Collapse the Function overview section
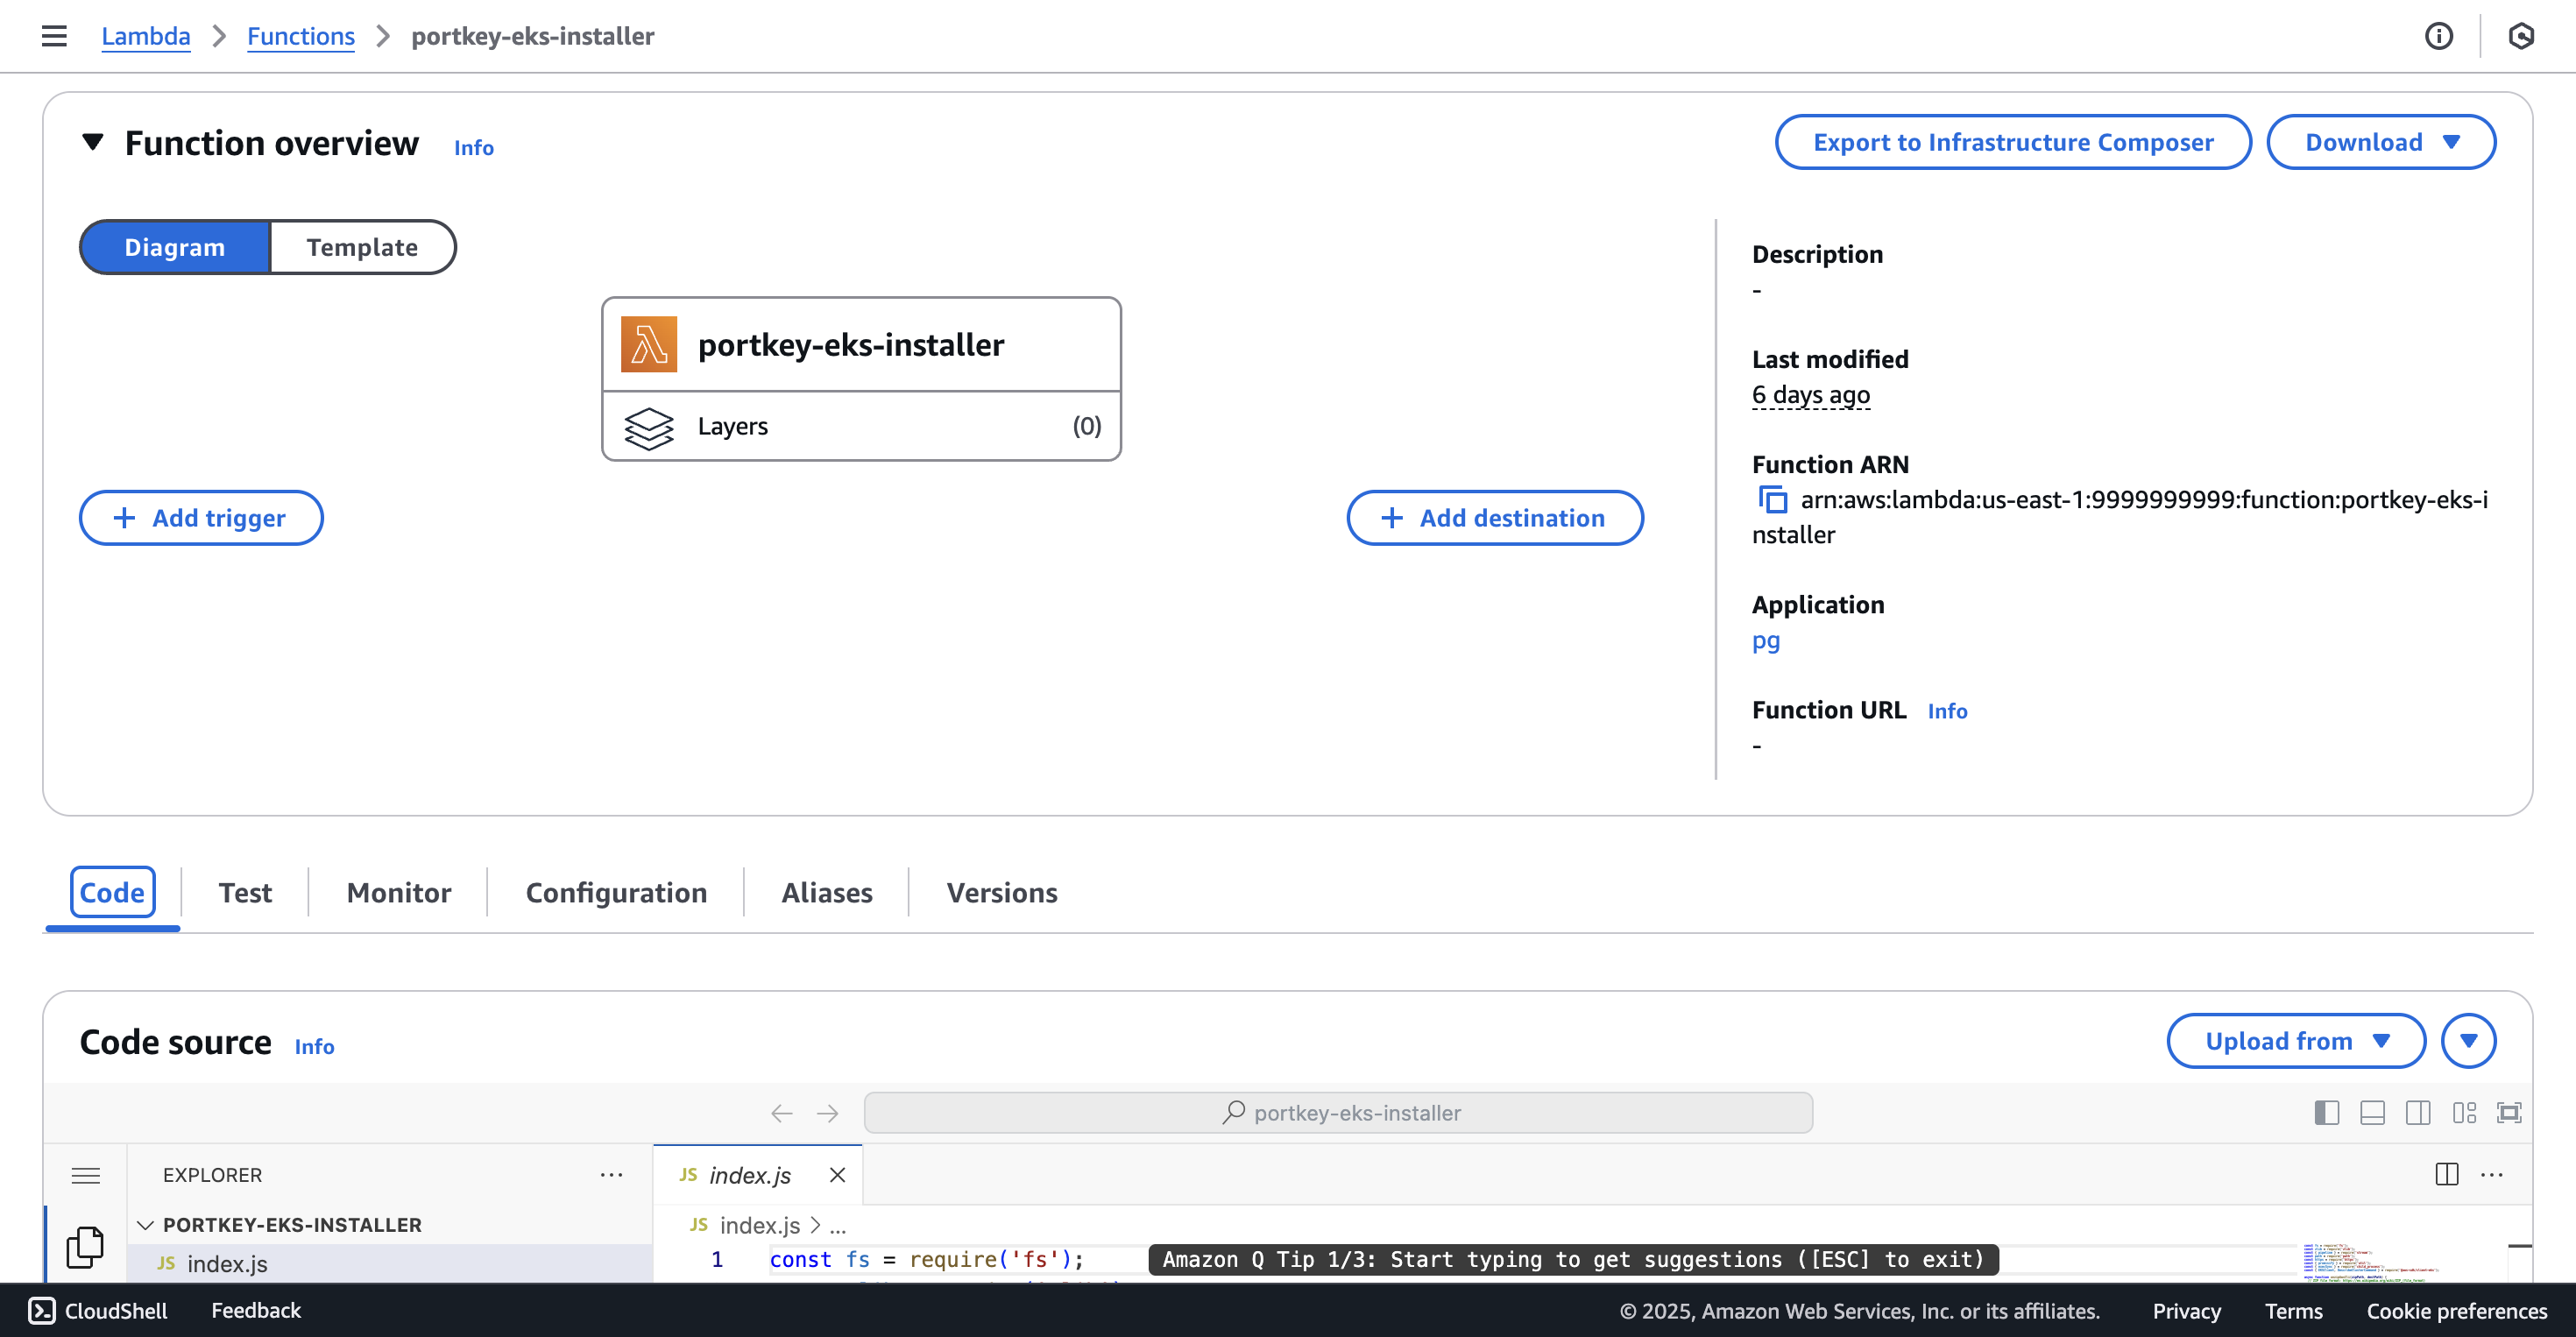This screenshot has height=1337, width=2576. click(x=93, y=143)
